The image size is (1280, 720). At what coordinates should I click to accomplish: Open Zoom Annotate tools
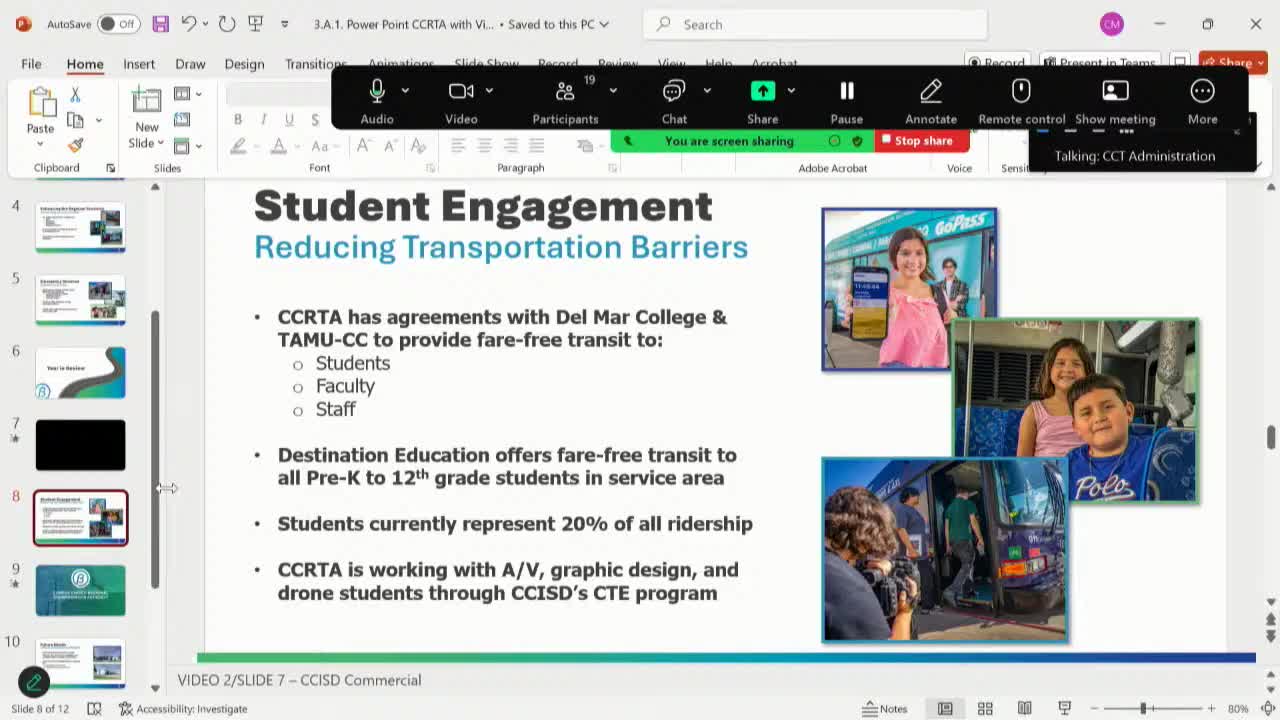pos(931,100)
